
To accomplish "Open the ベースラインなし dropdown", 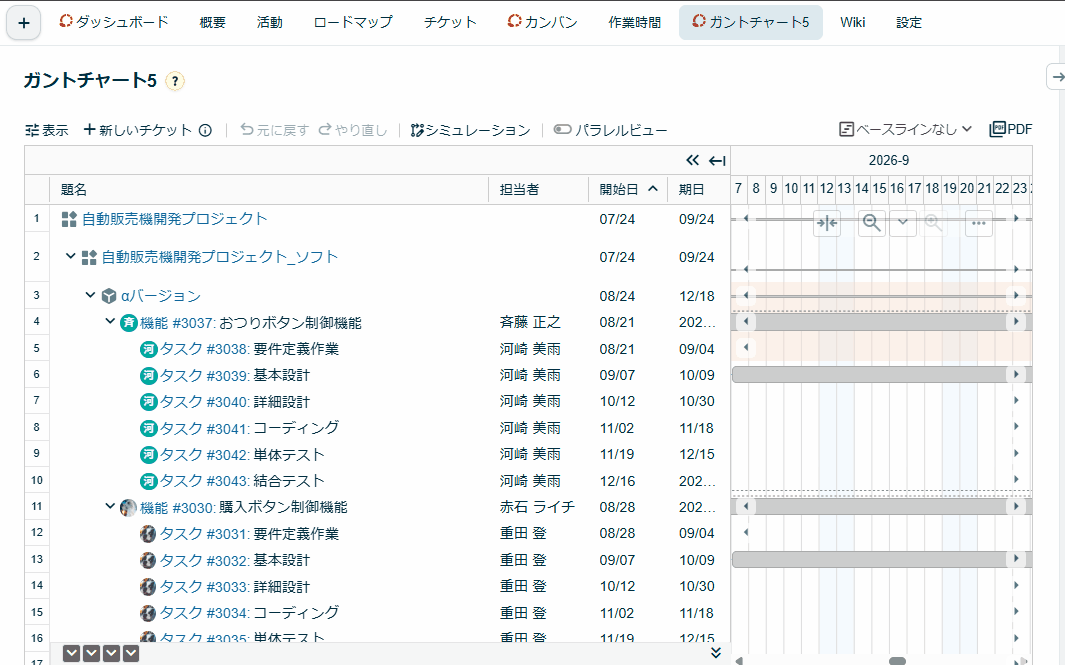I will 905,129.
